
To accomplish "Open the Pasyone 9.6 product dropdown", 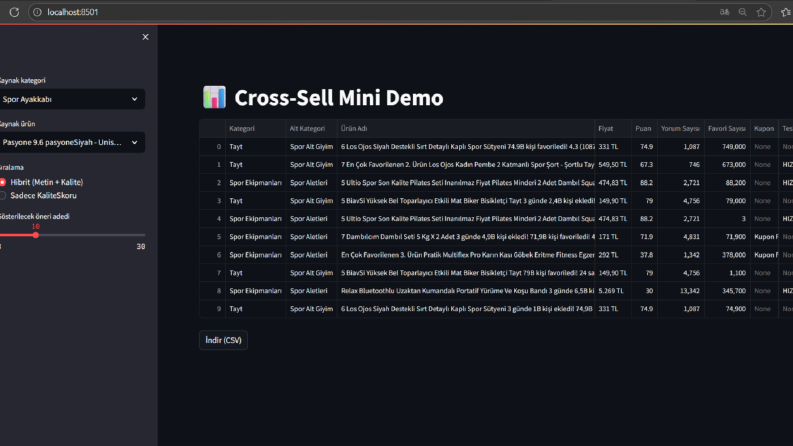I will (71, 143).
